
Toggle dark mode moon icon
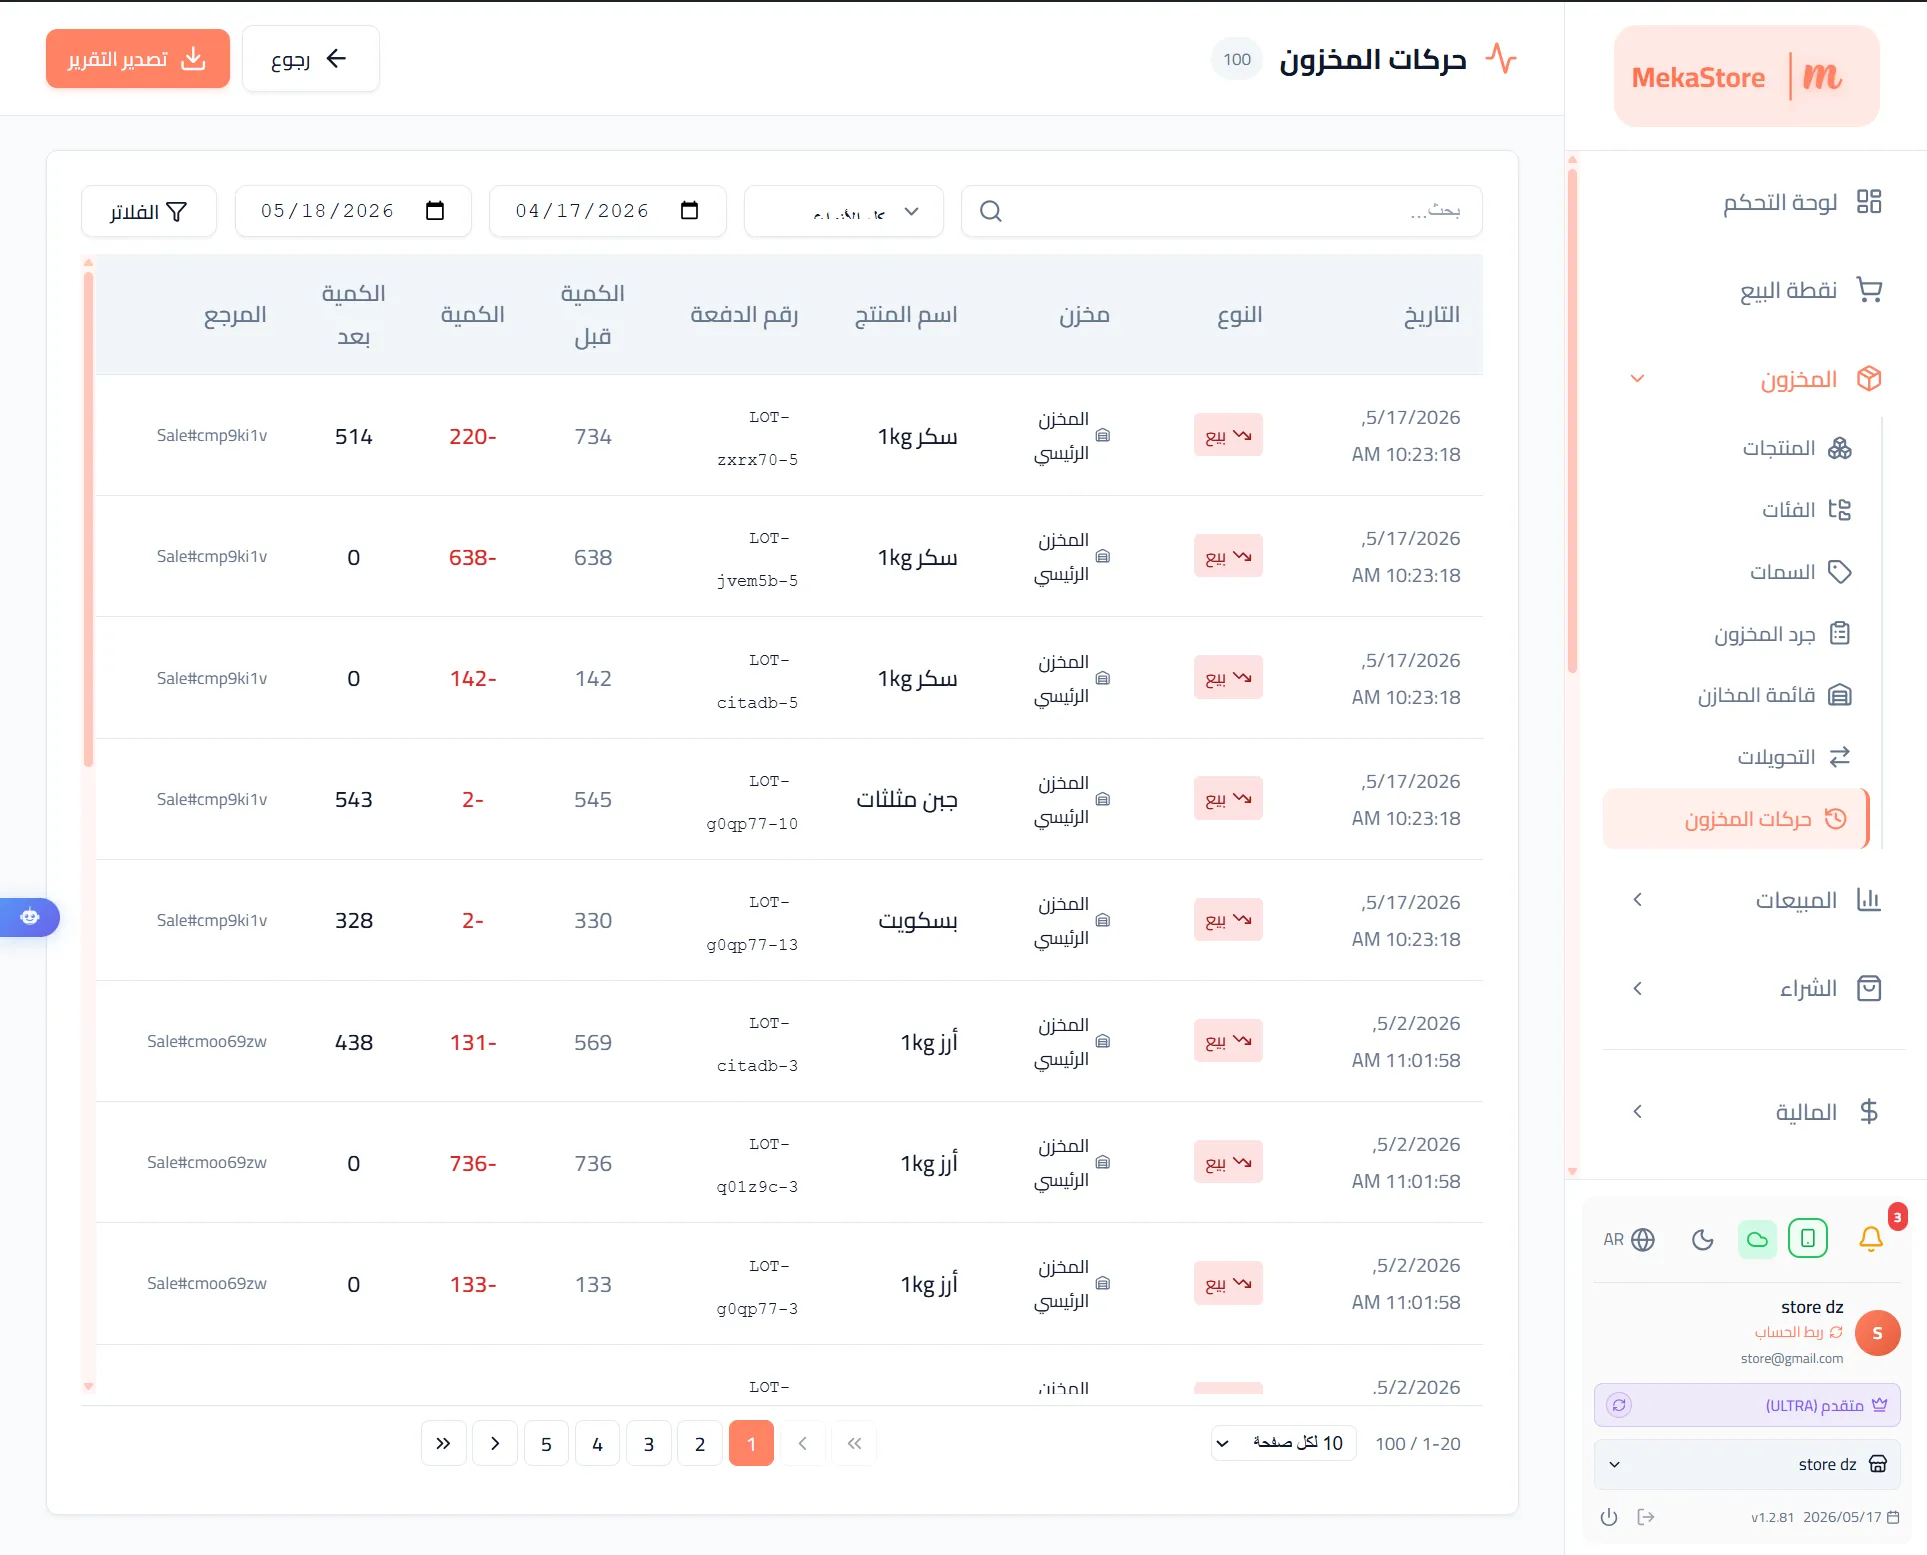pos(1702,1240)
